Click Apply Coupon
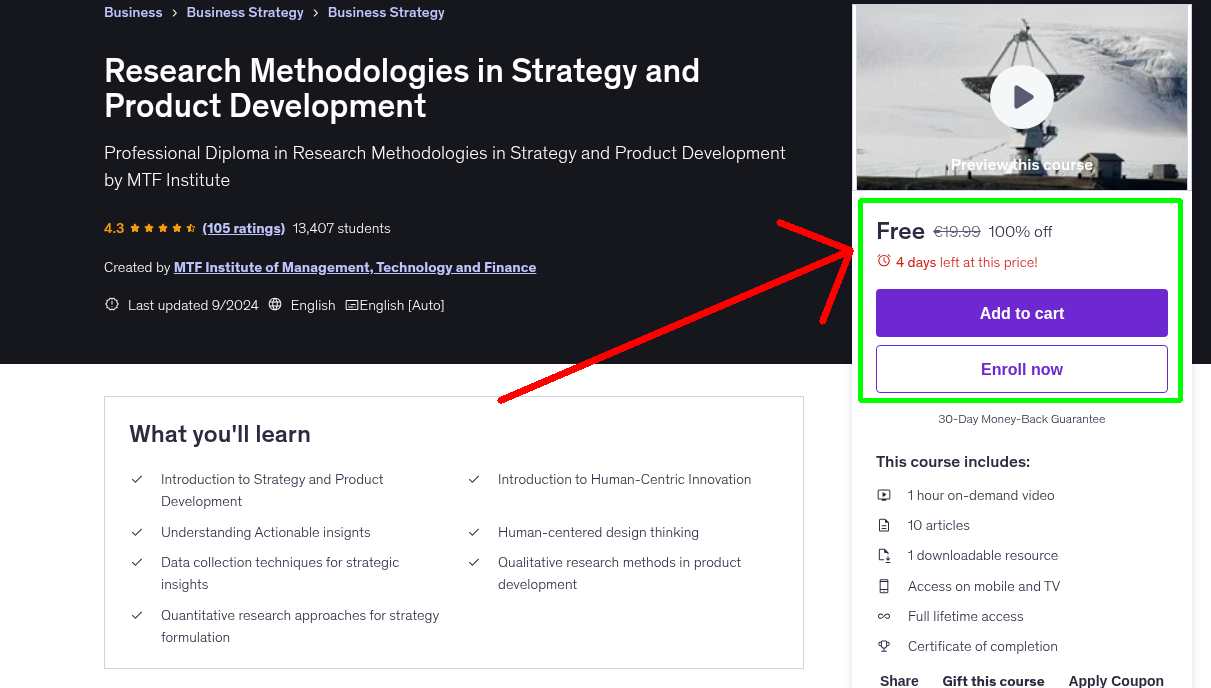 pos(1116,680)
